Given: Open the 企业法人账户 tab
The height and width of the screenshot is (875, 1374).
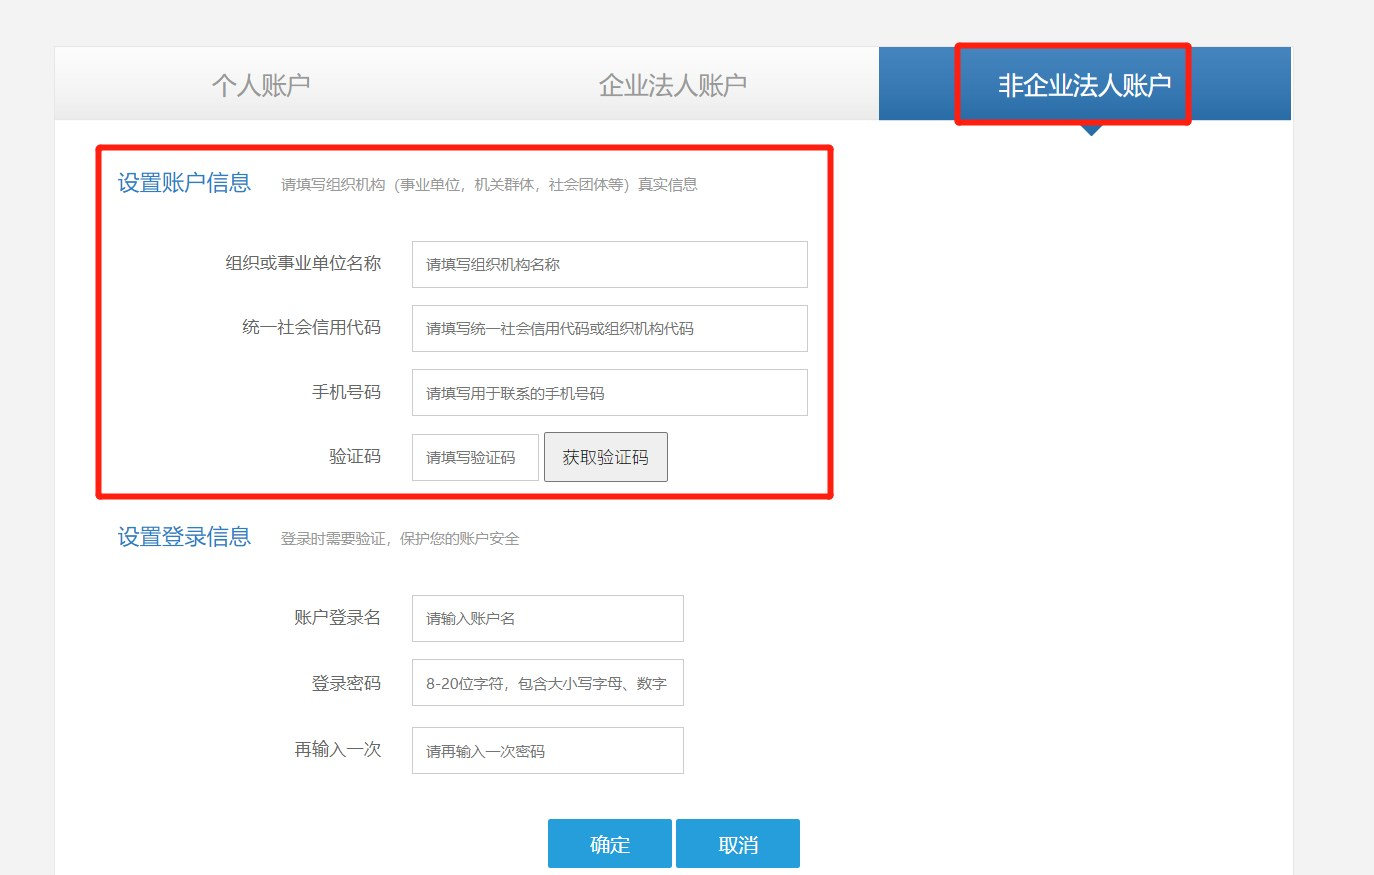Looking at the screenshot, I should pyautogui.click(x=672, y=85).
